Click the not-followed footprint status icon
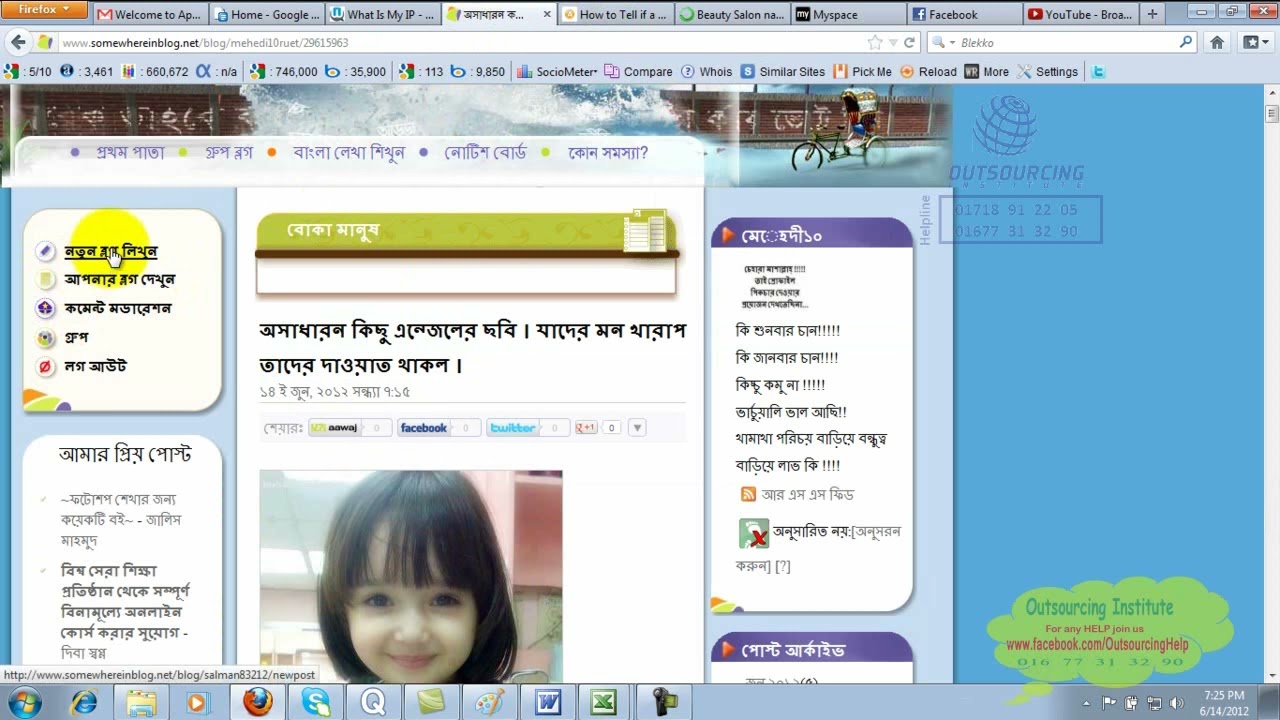 753,533
